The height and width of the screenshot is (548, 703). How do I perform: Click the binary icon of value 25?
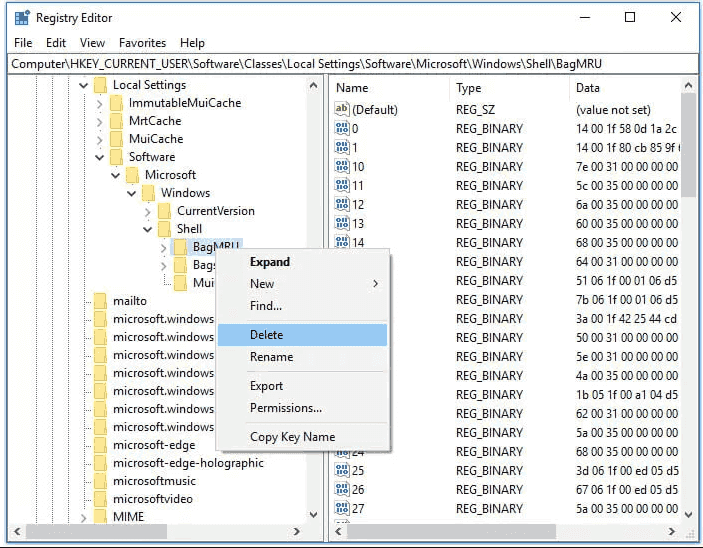click(x=342, y=470)
